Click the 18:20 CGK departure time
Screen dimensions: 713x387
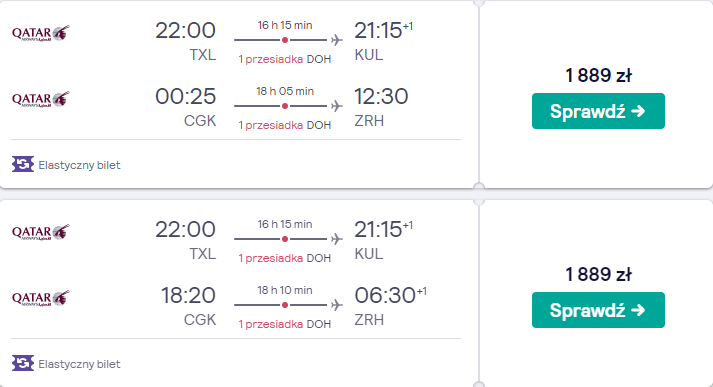[188, 295]
